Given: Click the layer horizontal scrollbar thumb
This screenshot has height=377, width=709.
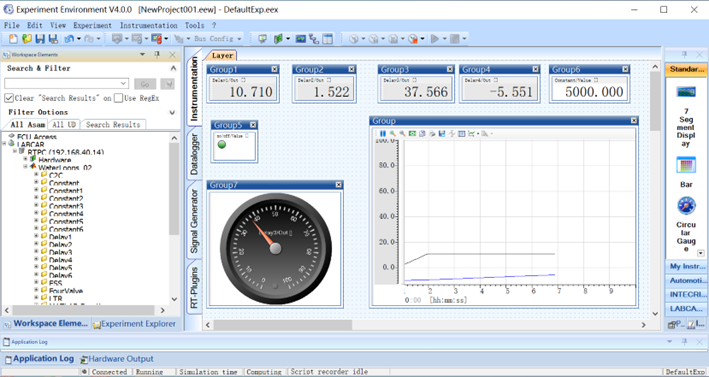Looking at the screenshot, I should click(x=283, y=325).
